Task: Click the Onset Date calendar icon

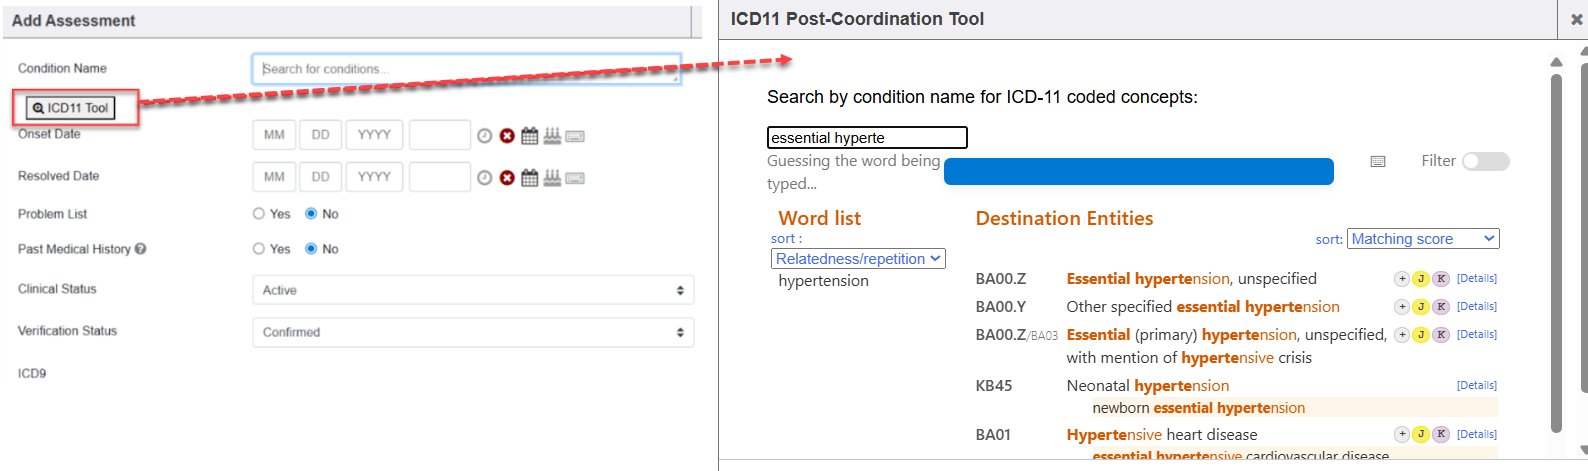Action: (529, 135)
